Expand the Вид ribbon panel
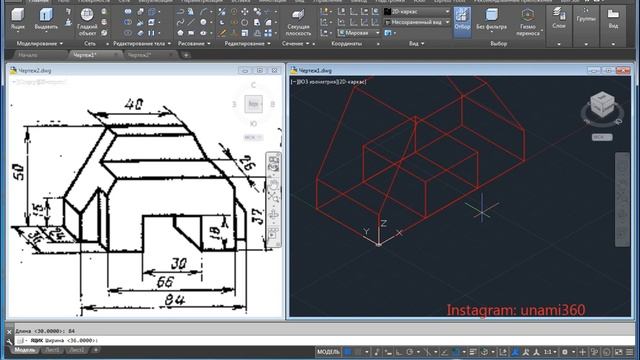Image resolution: width=640 pixels, height=360 pixels. (x=416, y=43)
